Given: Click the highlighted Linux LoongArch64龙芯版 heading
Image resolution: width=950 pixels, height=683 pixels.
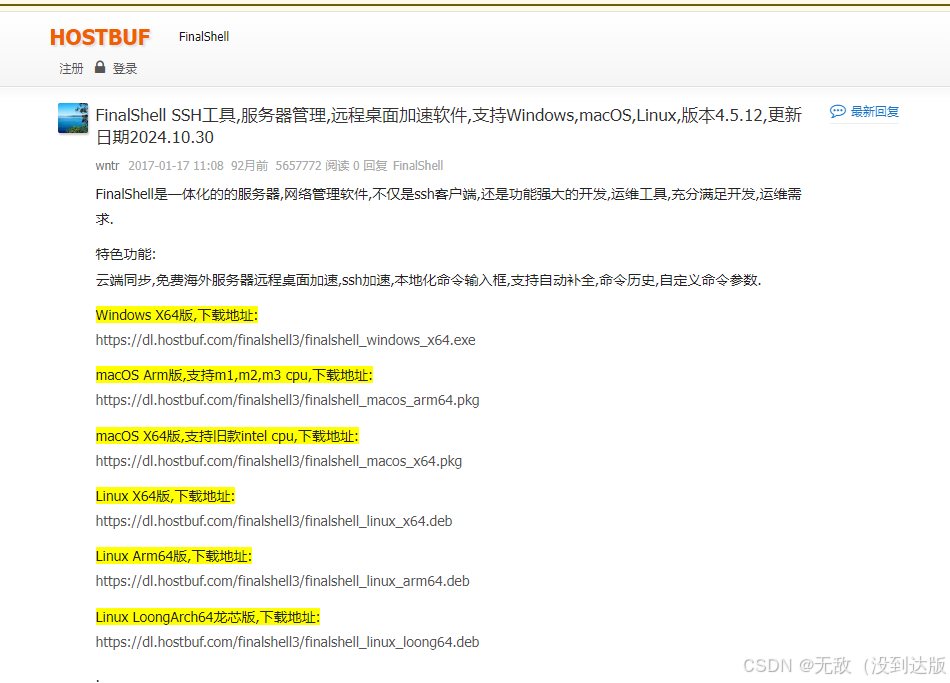Looking at the screenshot, I should pos(207,617).
